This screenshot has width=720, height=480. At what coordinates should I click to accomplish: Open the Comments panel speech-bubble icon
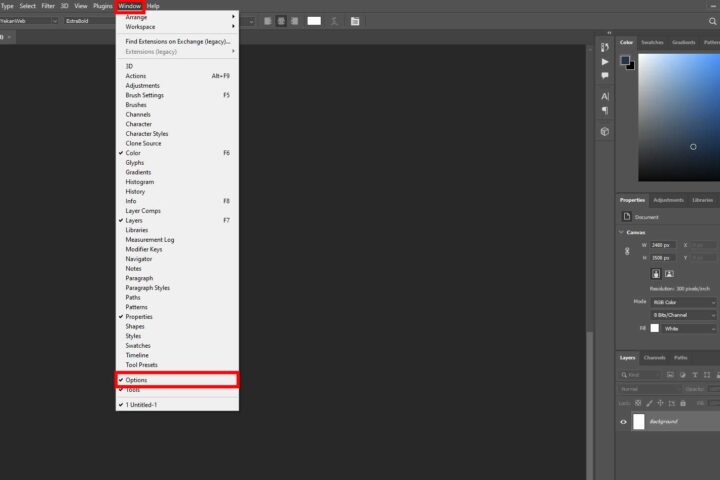[605, 75]
